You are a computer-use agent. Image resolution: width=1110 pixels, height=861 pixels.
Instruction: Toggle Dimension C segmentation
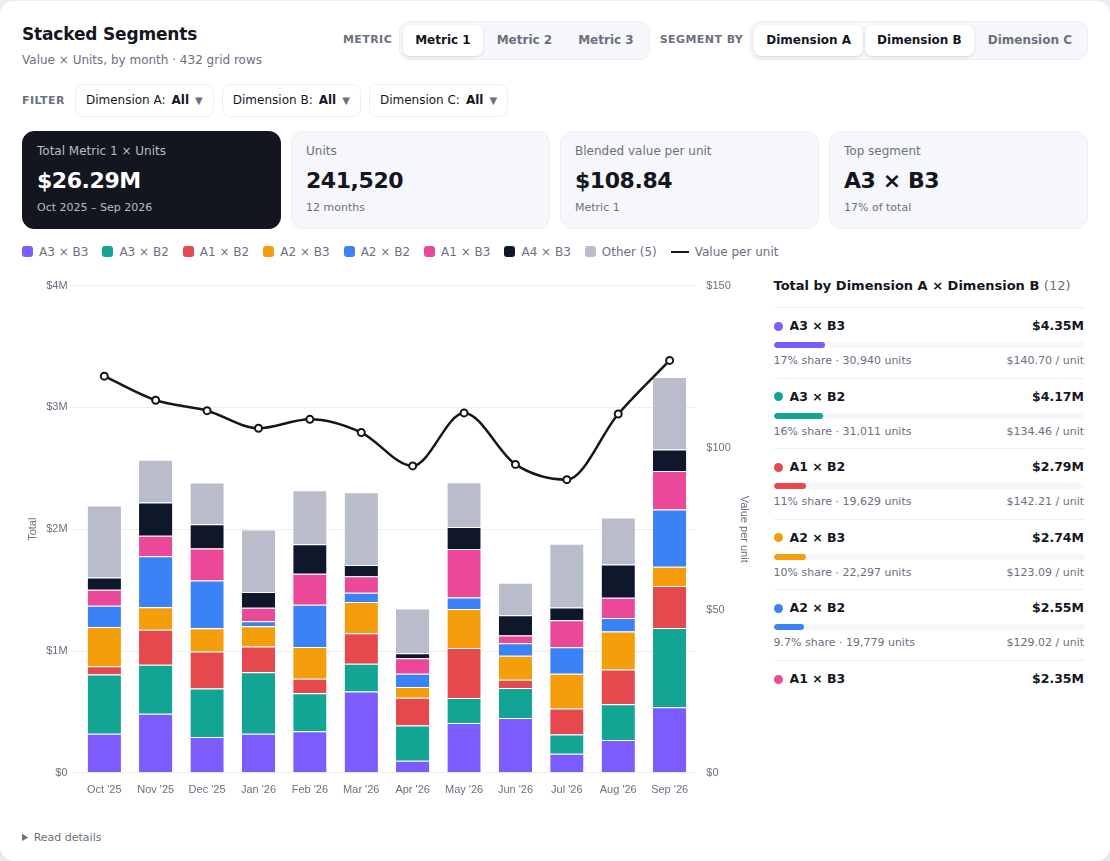[1029, 40]
